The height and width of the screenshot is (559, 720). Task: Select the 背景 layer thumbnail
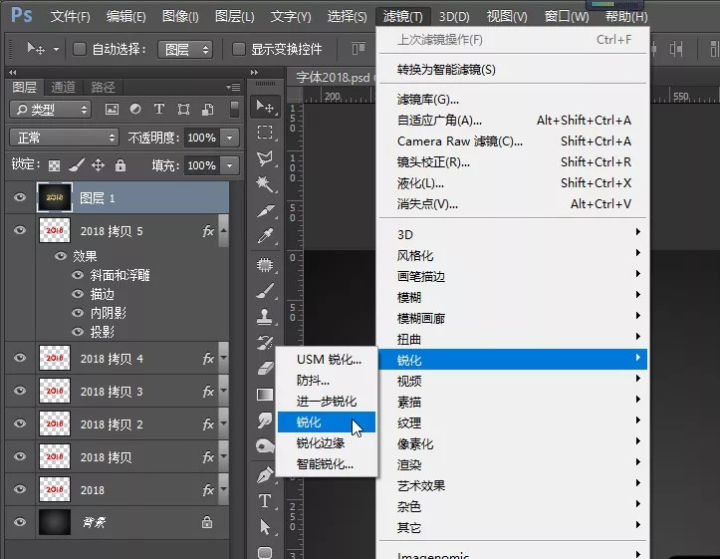54,521
